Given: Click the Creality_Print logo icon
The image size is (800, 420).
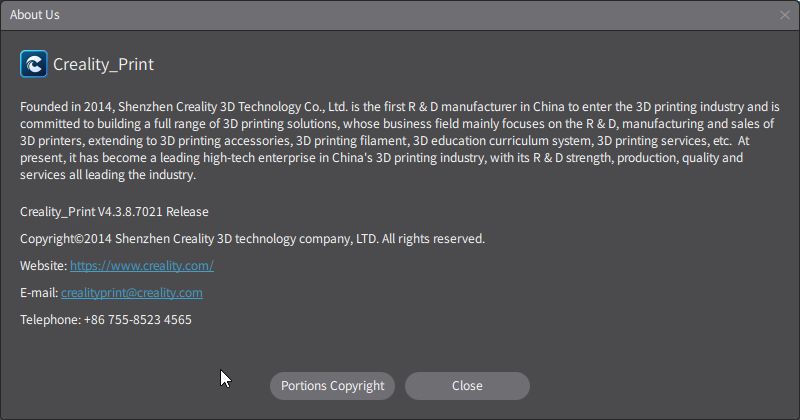Looking at the screenshot, I should pos(34,64).
